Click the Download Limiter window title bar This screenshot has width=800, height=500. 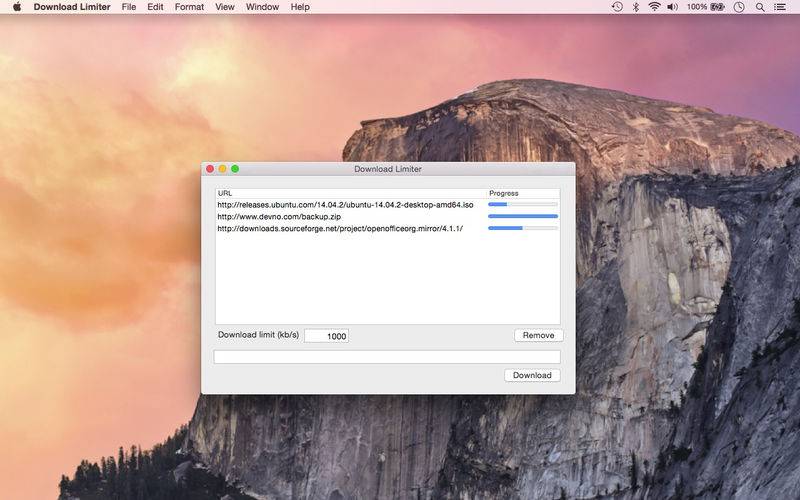(x=388, y=169)
